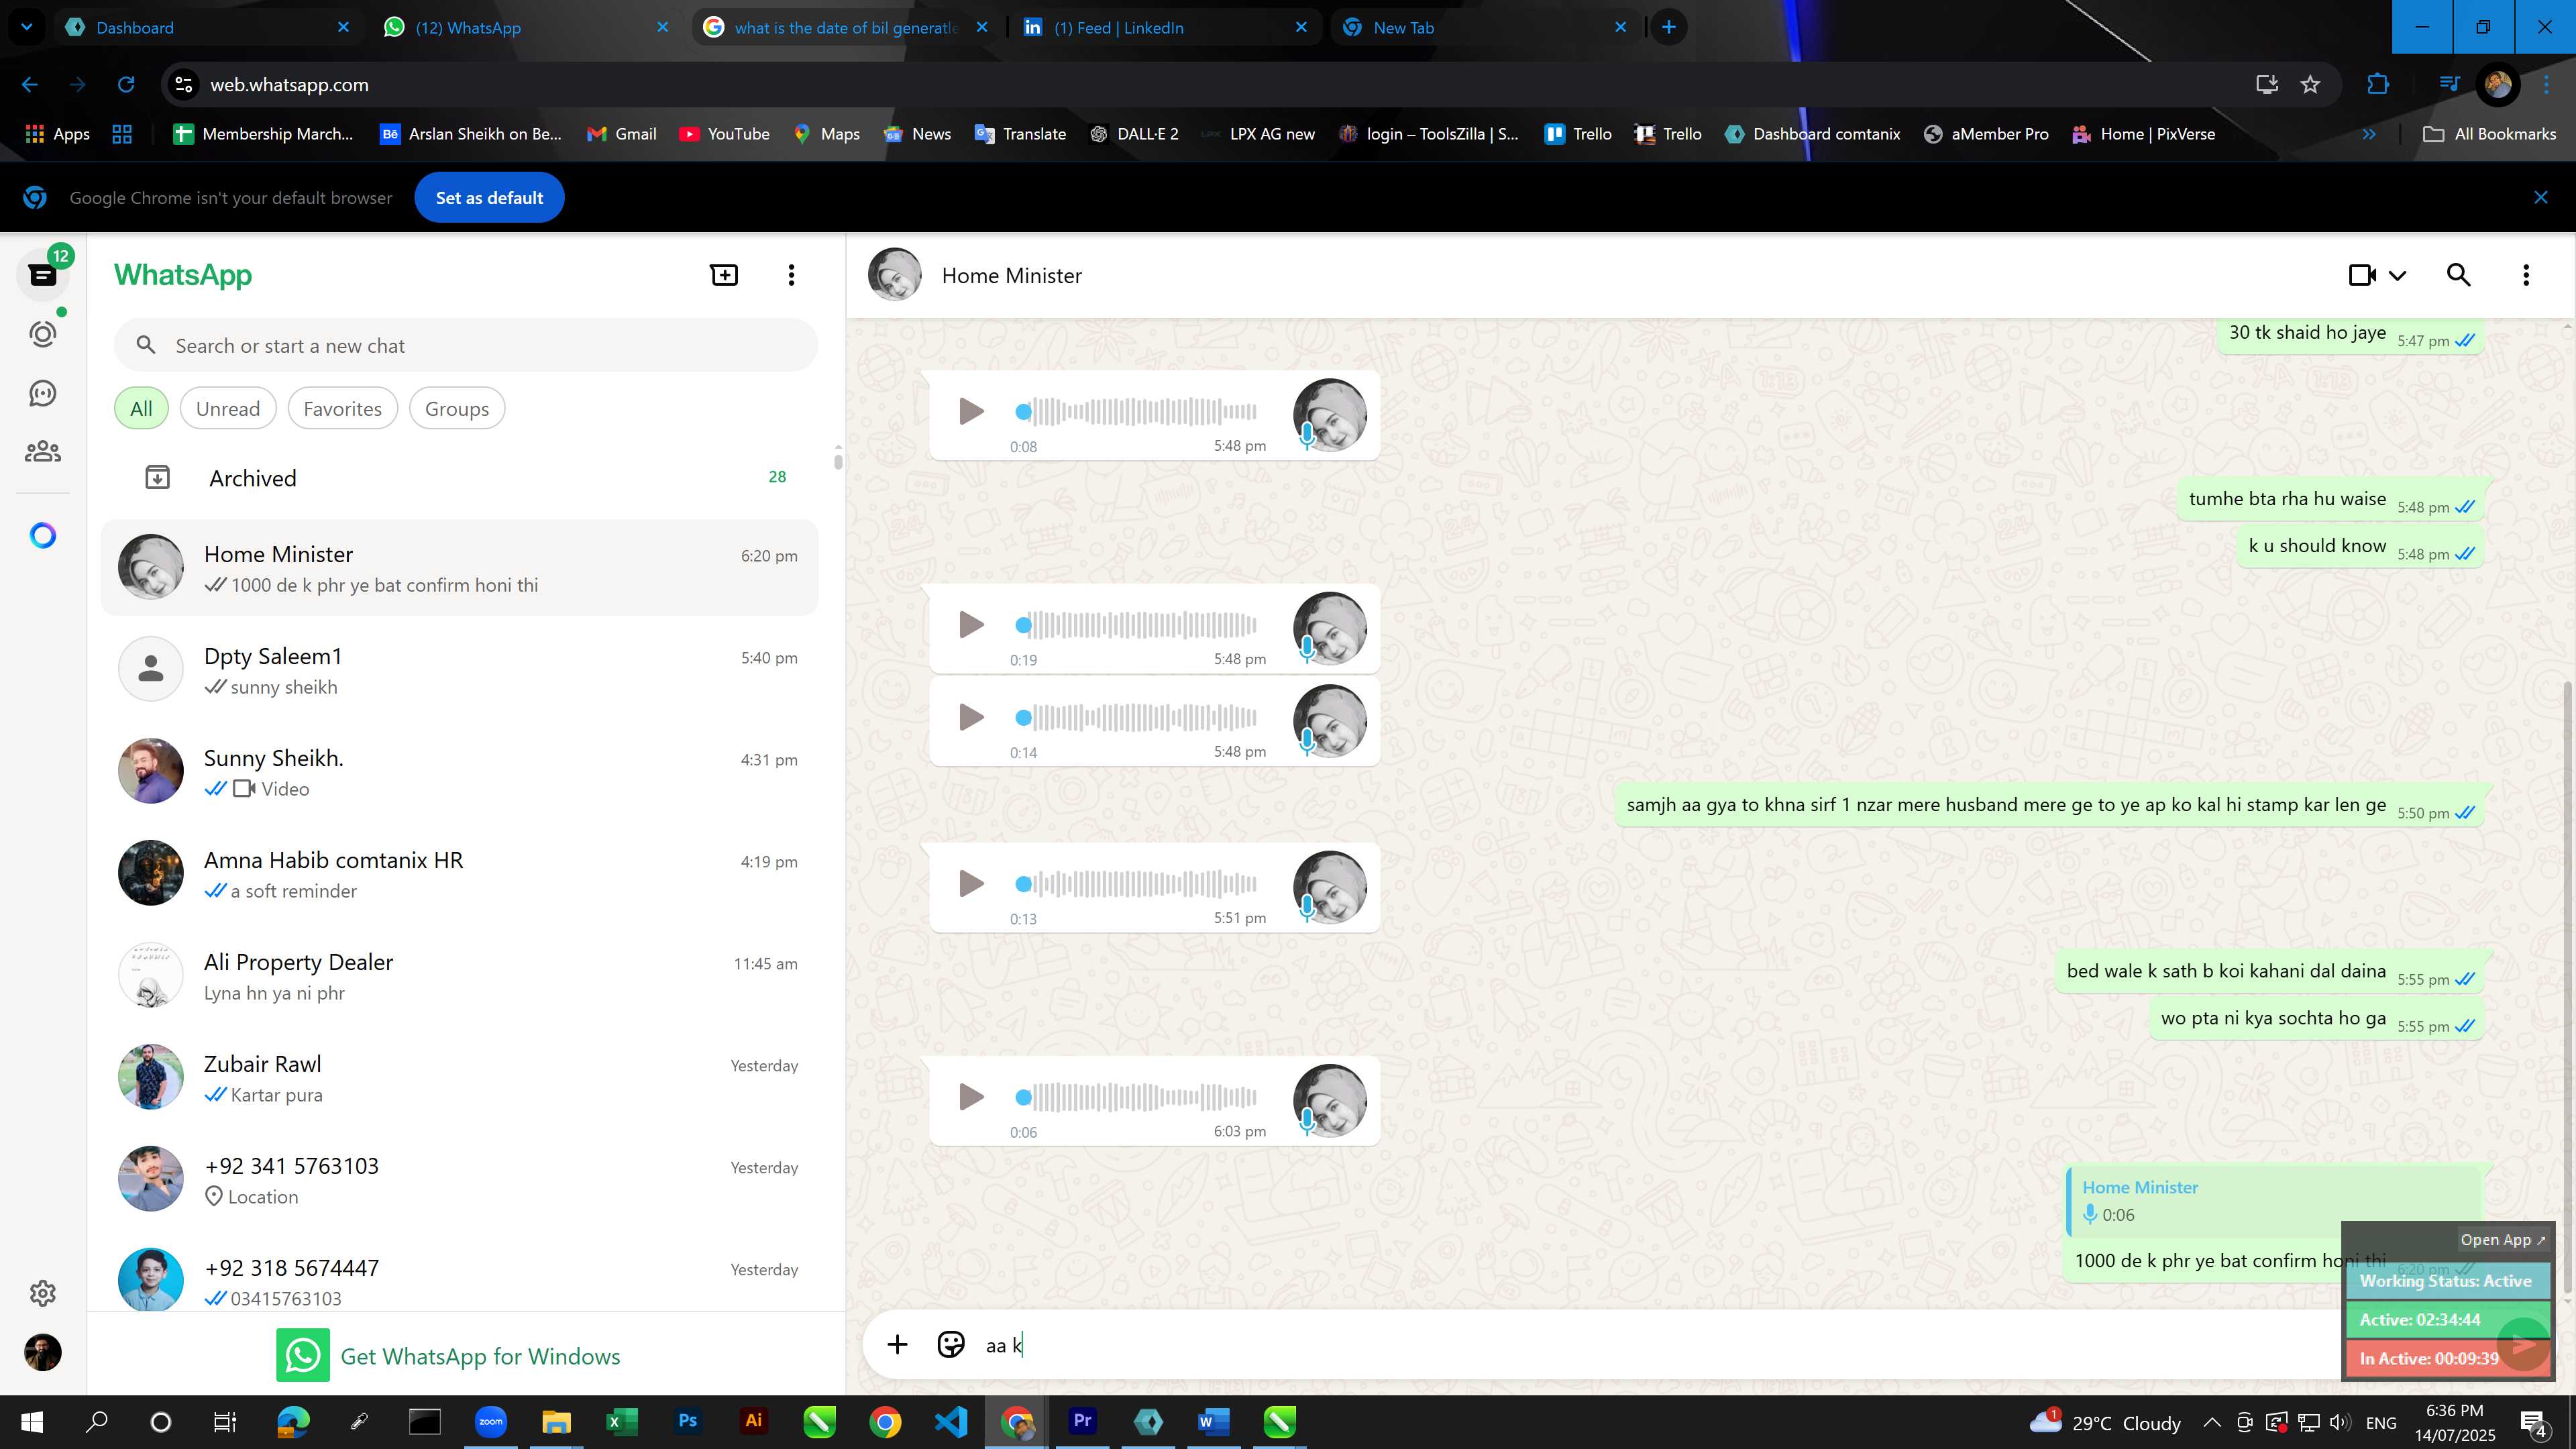Click the Search or start a new chat field
Viewport: 2576px width, 1449px height.
coord(466,346)
